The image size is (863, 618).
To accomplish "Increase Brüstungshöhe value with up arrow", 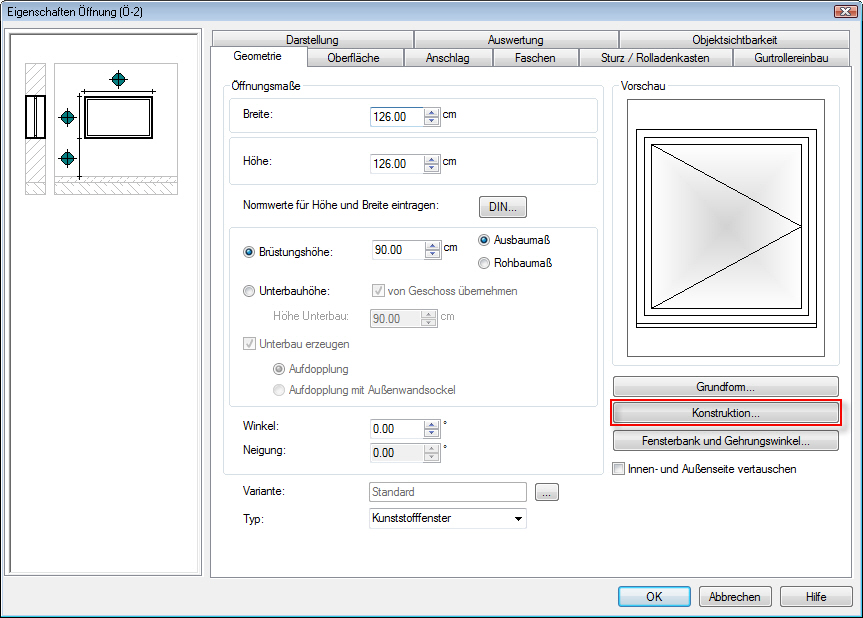I will tap(433, 245).
